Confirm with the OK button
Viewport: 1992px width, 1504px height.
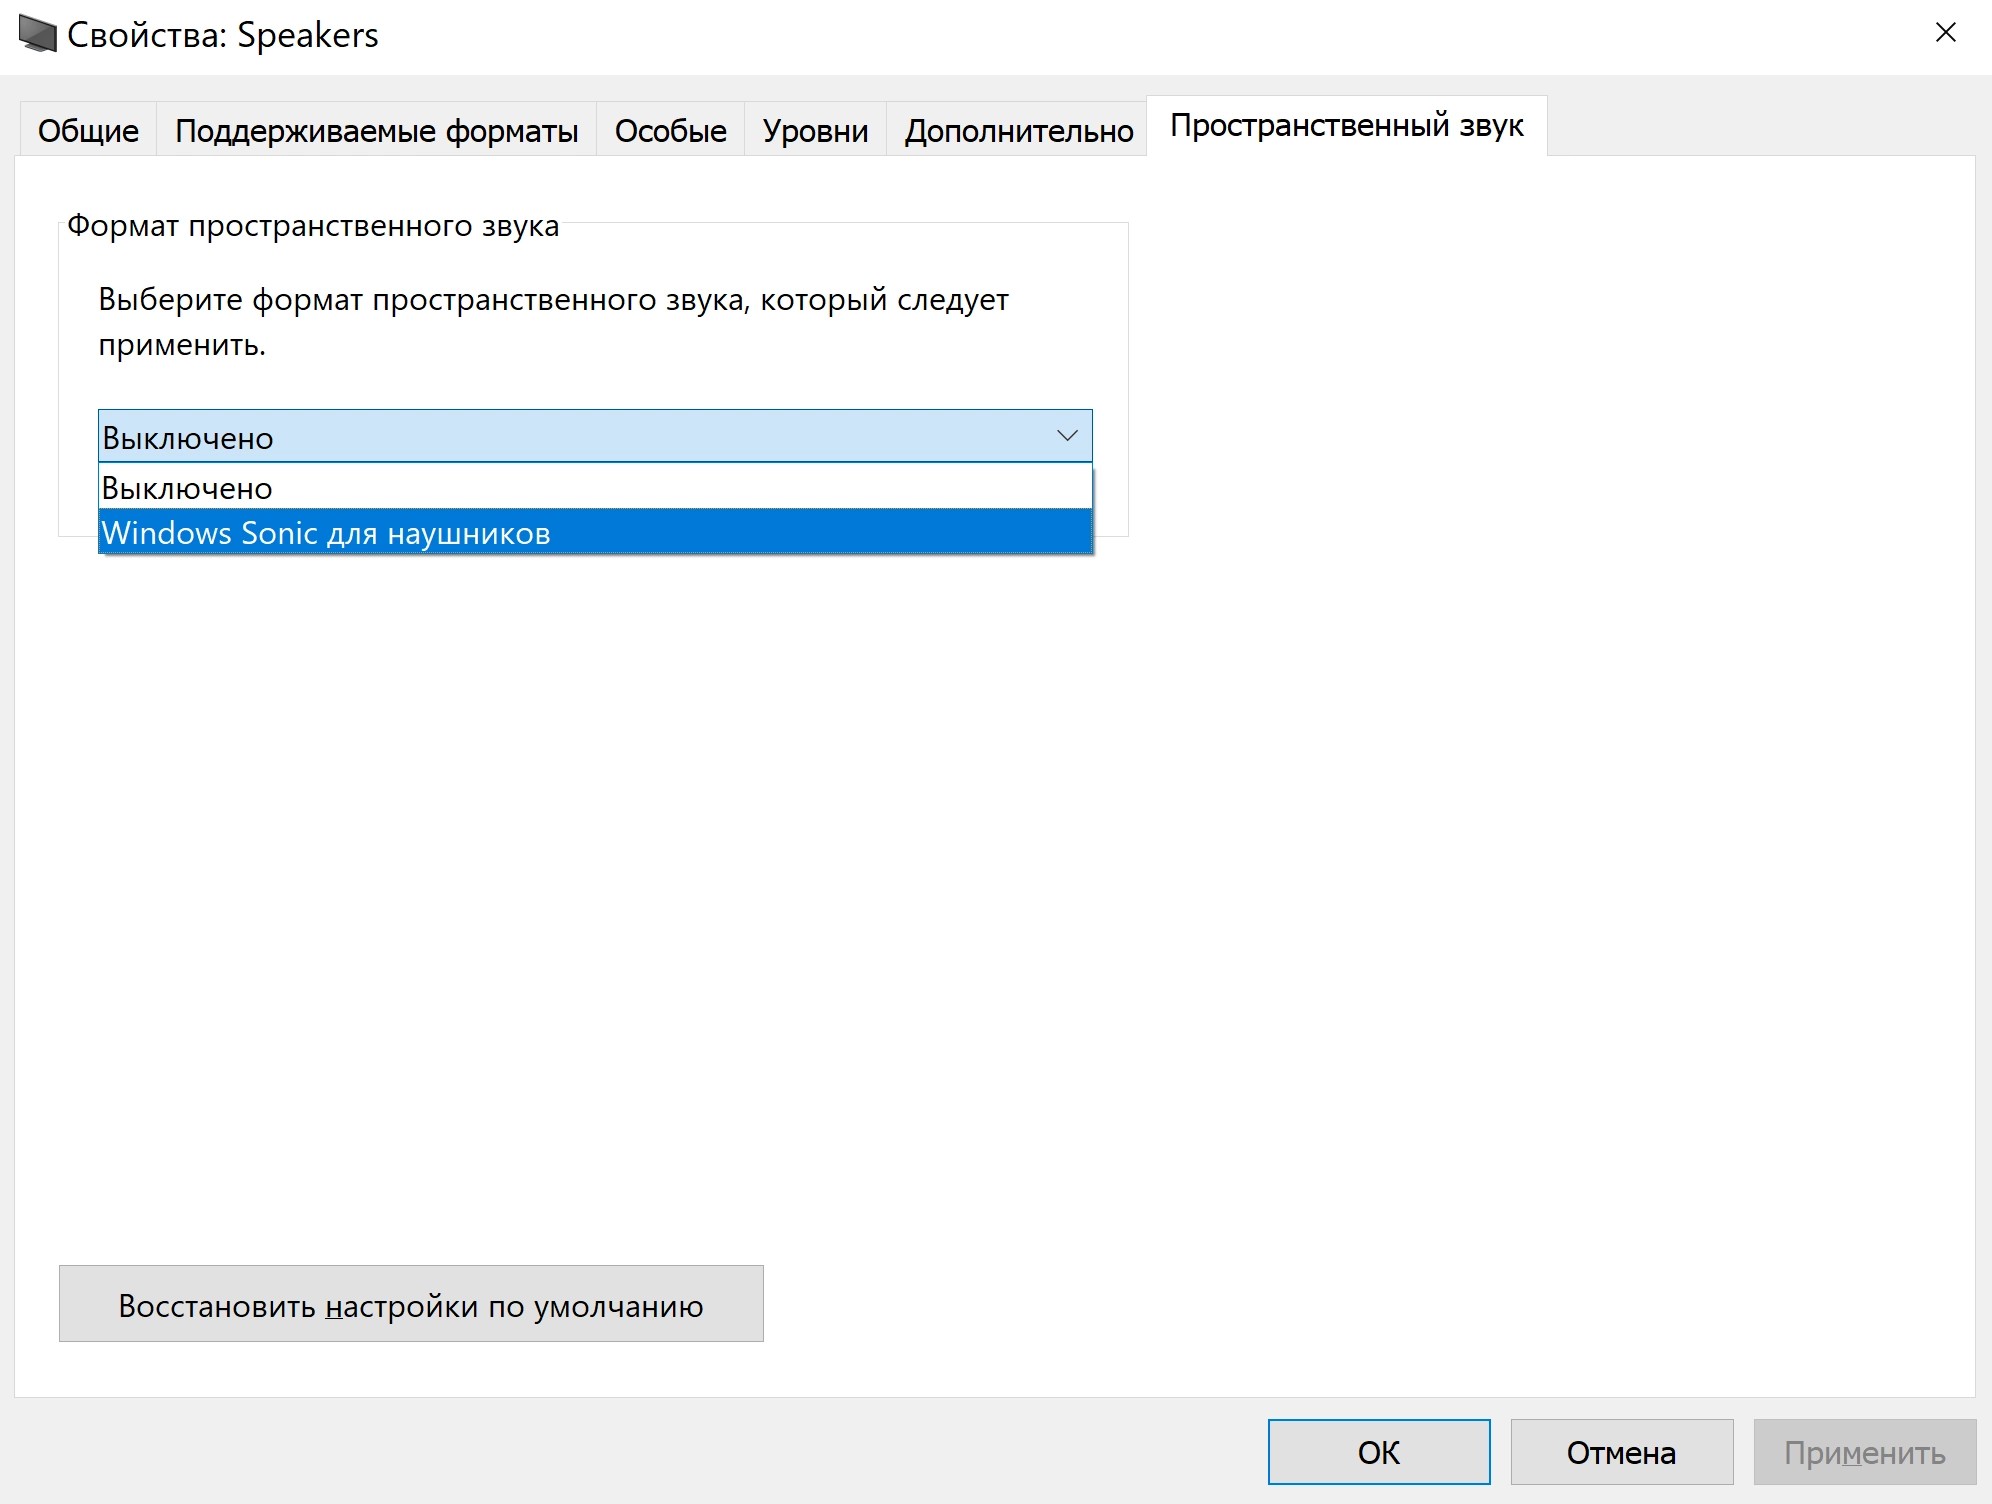tap(1379, 1452)
